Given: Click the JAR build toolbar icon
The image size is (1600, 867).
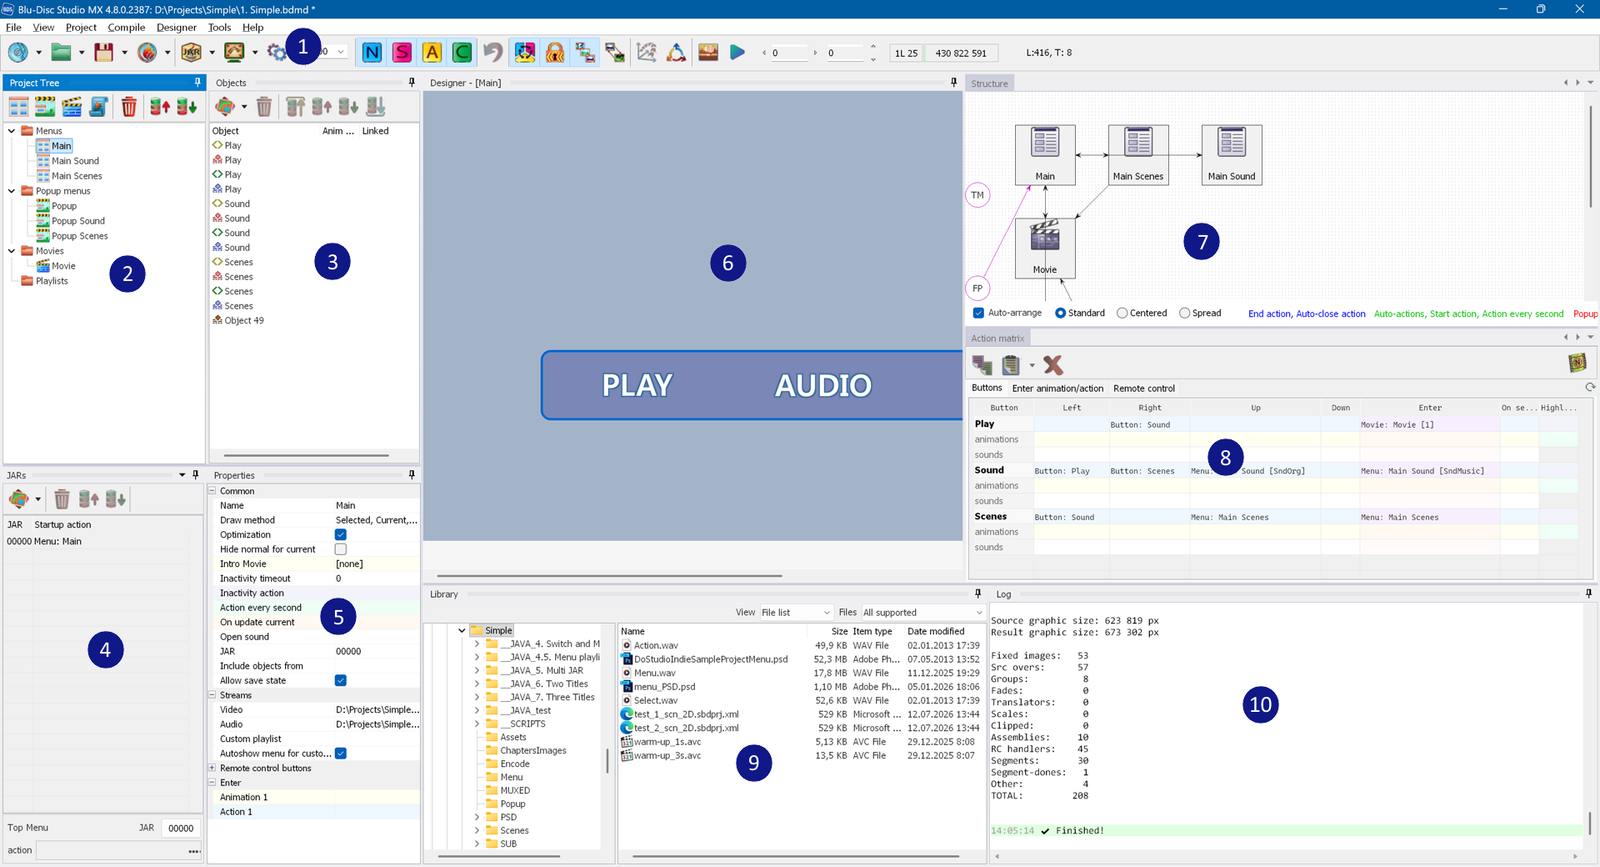Looking at the screenshot, I should [x=191, y=52].
